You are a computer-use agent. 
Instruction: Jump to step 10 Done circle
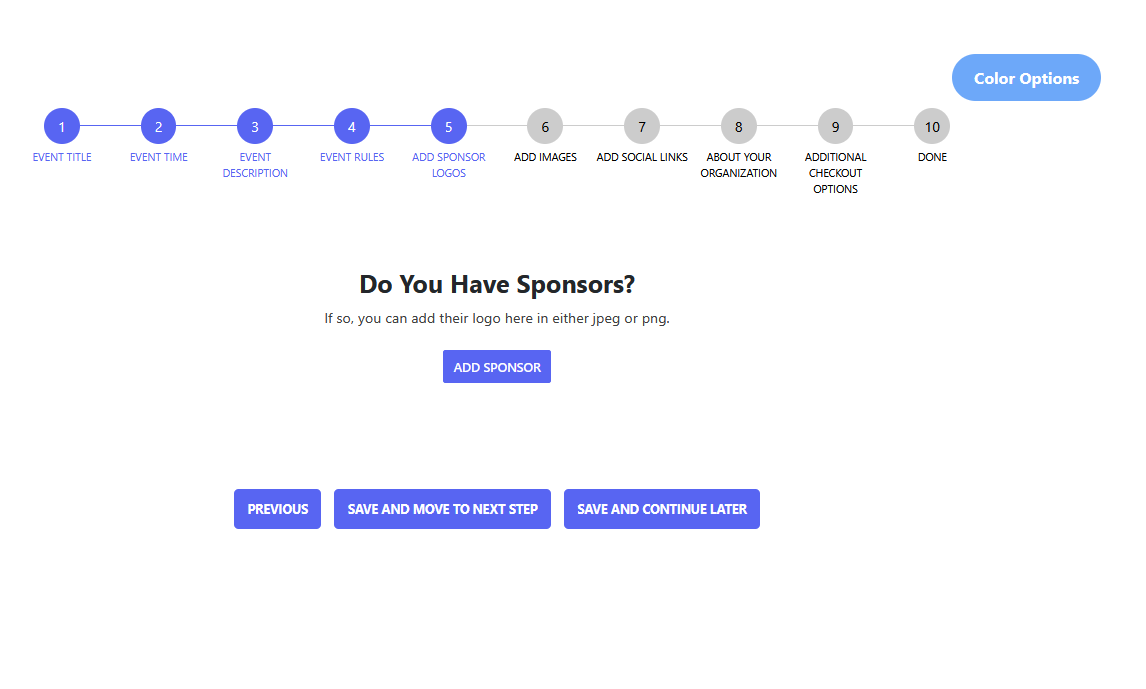tap(932, 127)
